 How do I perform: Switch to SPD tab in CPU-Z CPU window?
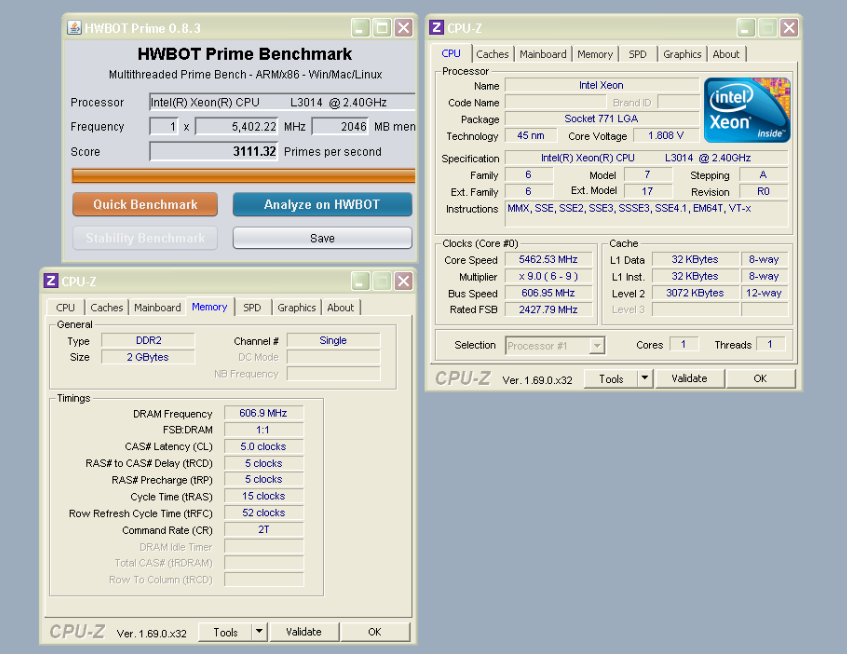(637, 54)
